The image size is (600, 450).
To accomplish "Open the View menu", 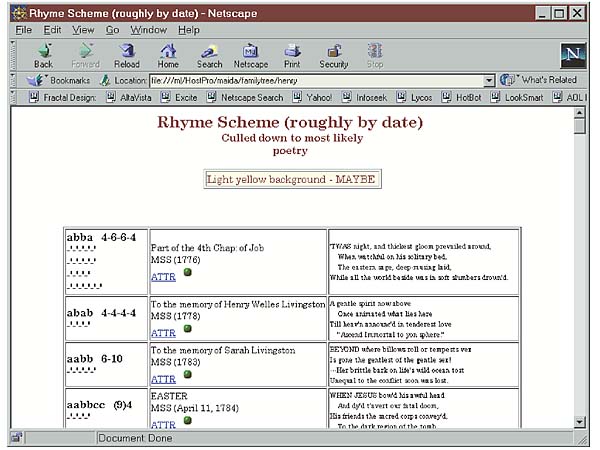I will pyautogui.click(x=83, y=30).
